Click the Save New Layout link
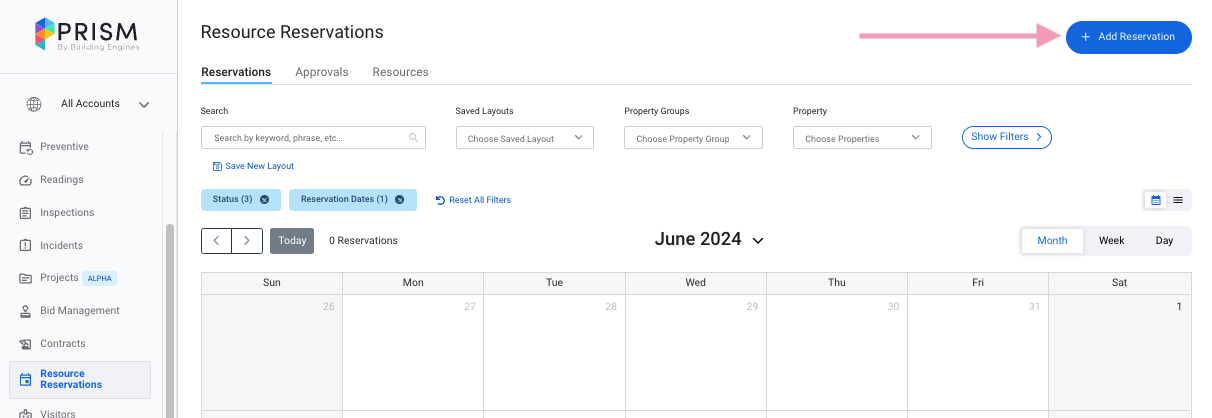 coord(253,166)
